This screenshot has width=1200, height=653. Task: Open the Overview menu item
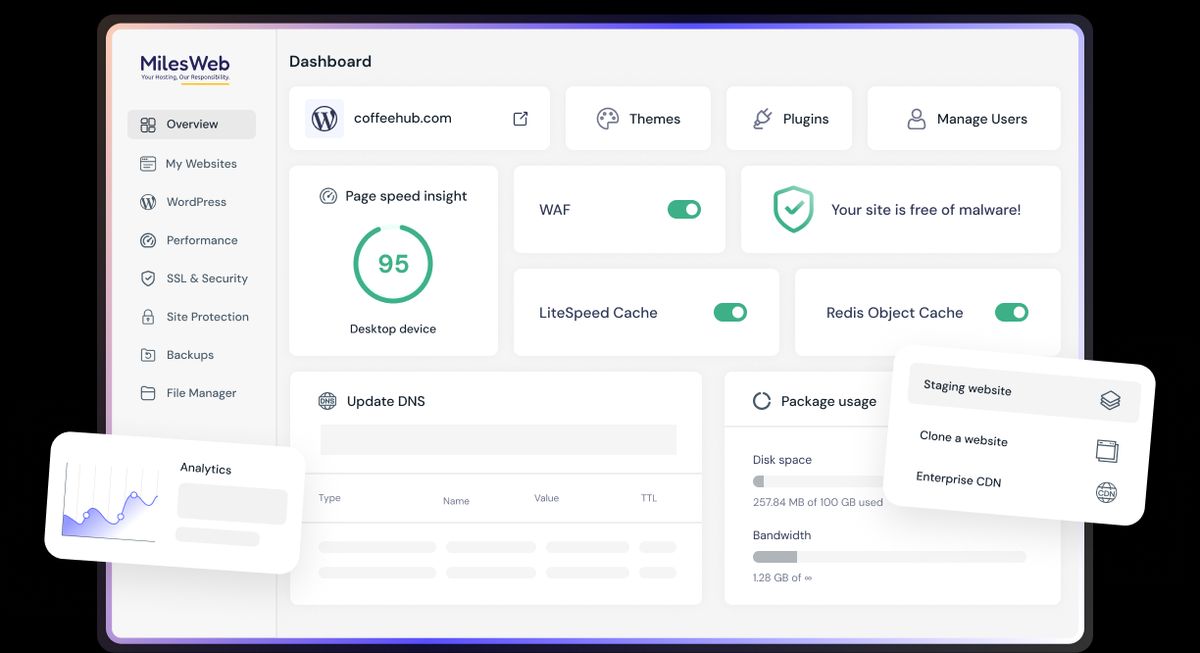(192, 125)
